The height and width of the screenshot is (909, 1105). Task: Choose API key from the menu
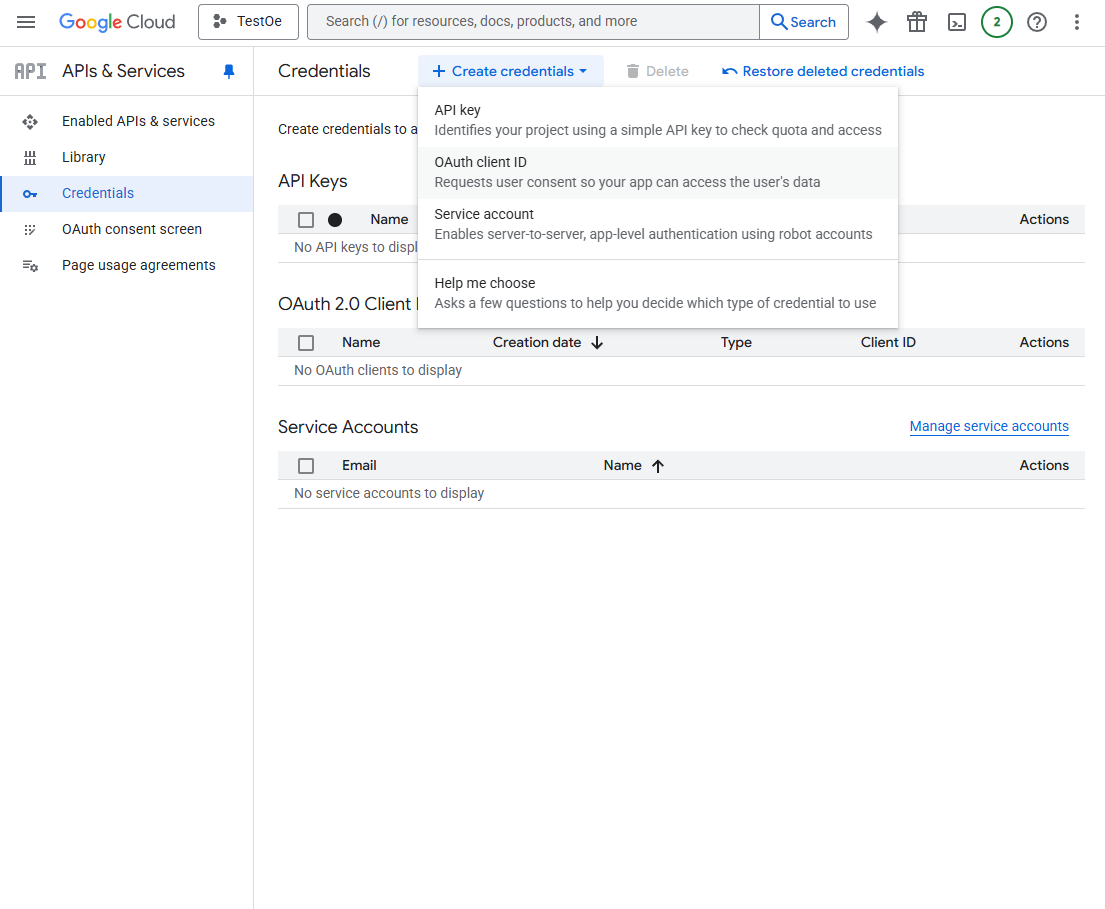(x=658, y=120)
